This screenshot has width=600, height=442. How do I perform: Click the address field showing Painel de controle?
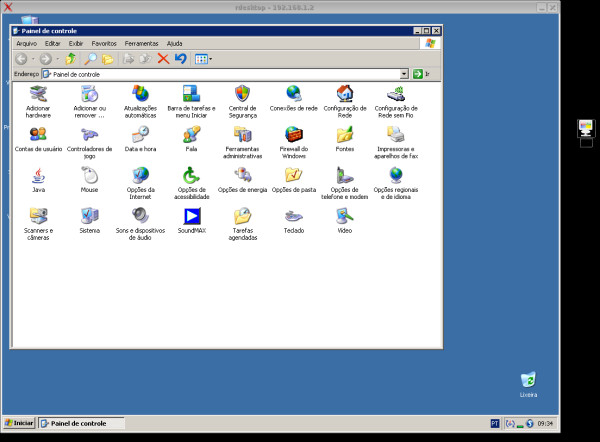click(x=221, y=74)
